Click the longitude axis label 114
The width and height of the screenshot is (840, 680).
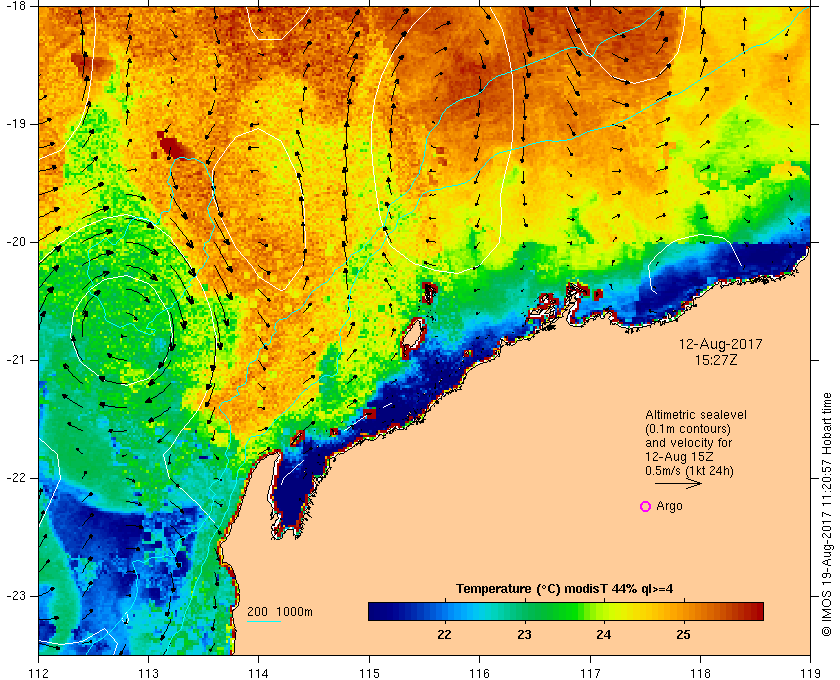point(259,673)
